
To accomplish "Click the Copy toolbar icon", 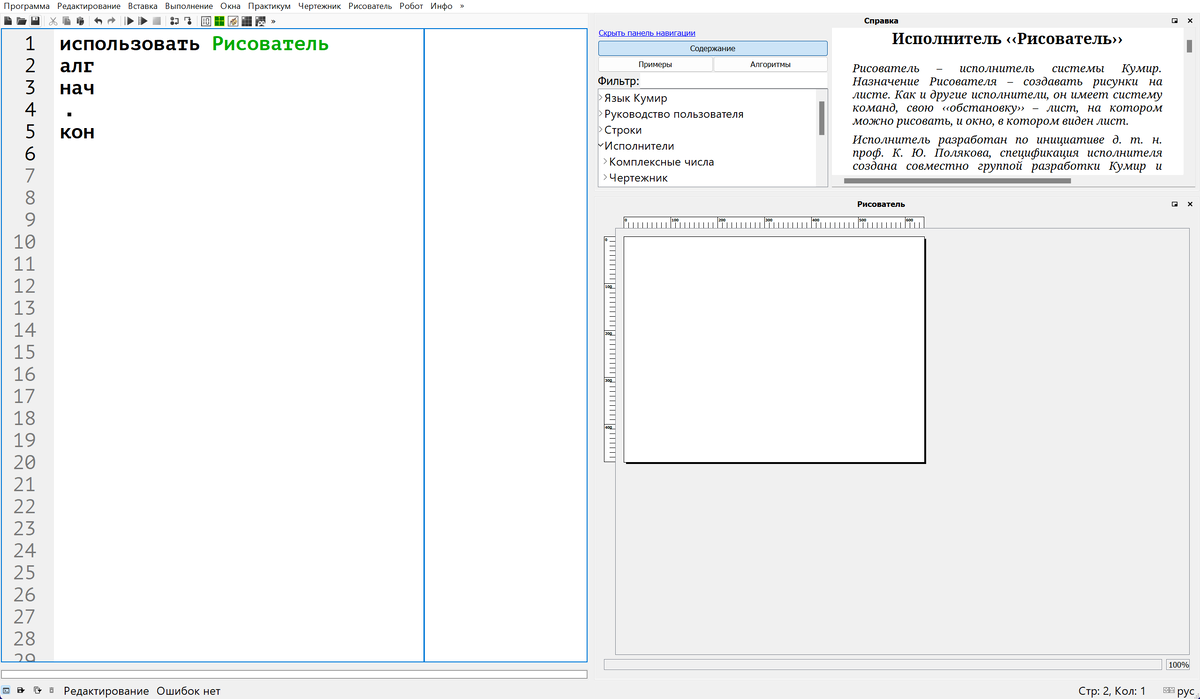I will point(66,21).
